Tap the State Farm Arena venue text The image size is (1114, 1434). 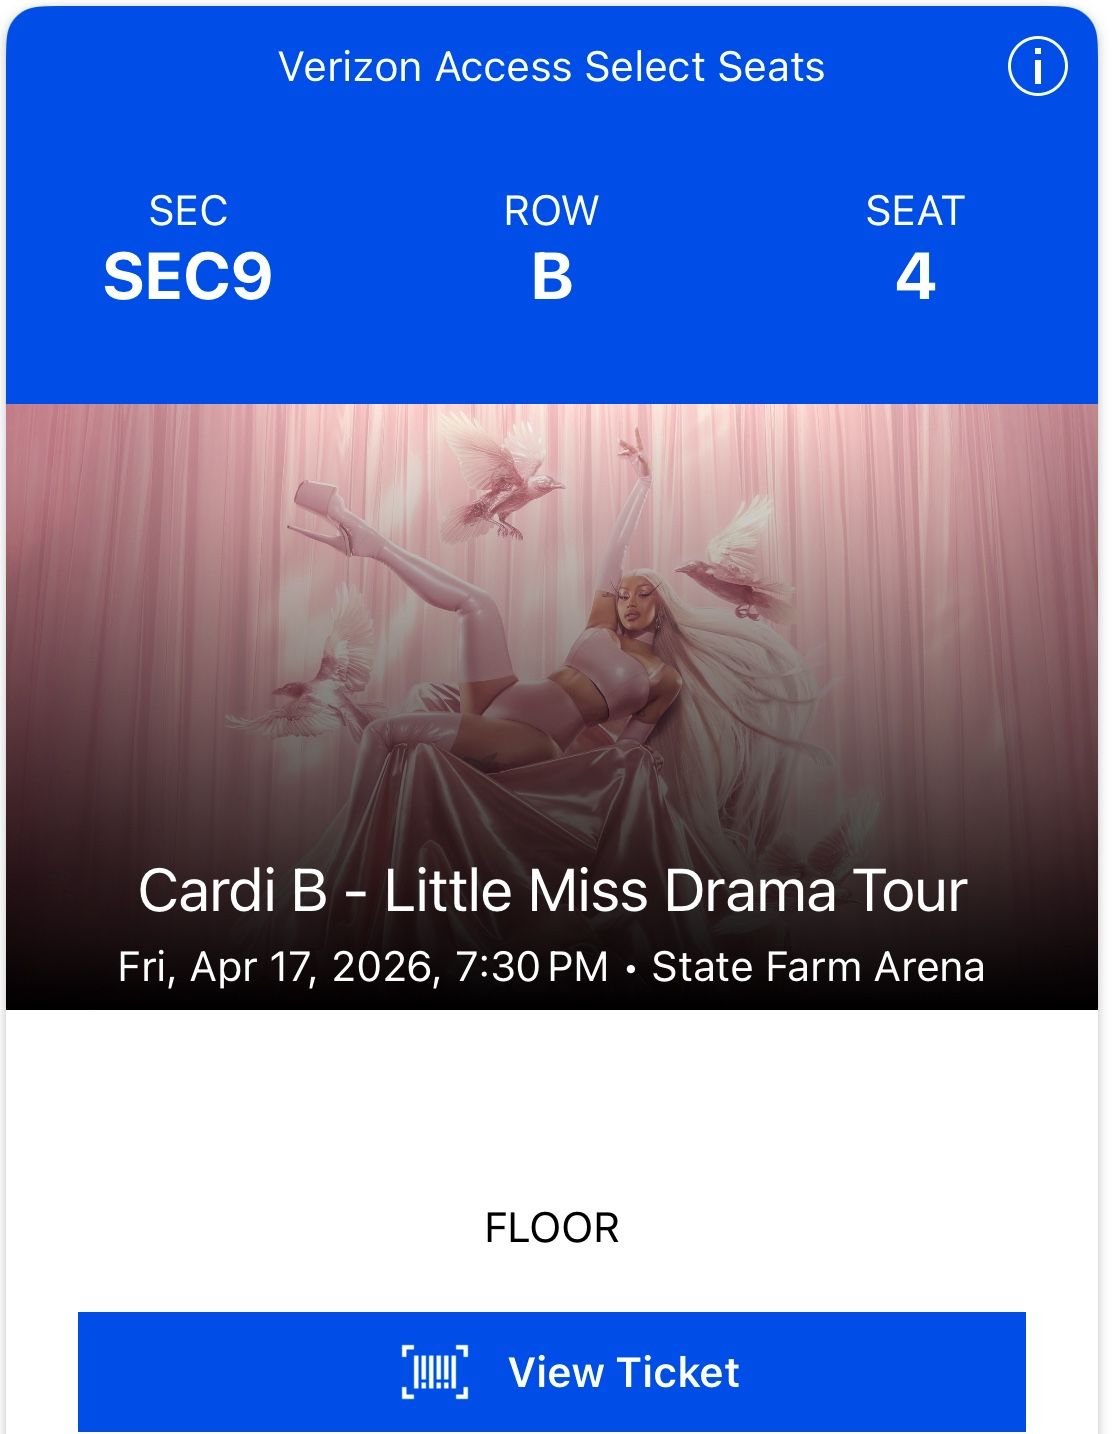pos(822,967)
